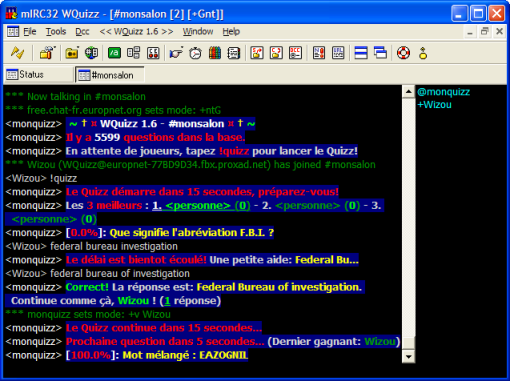Screen dimensions: 510x381
Task: Click the 'Wizou ... has joined #monsalon' line
Action: click(x=201, y=165)
